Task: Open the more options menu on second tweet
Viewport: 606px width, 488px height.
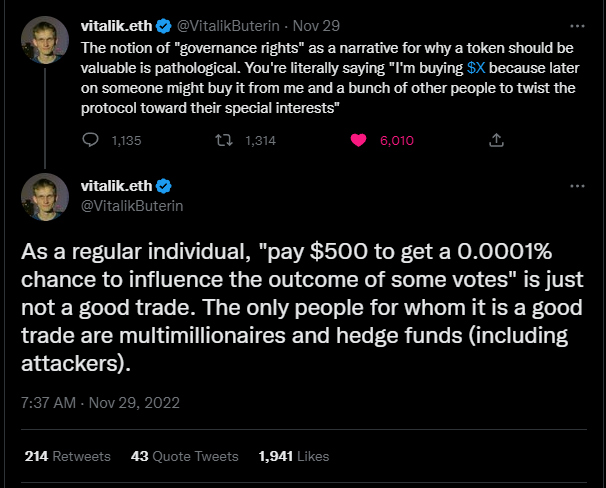Action: pyautogui.click(x=577, y=186)
